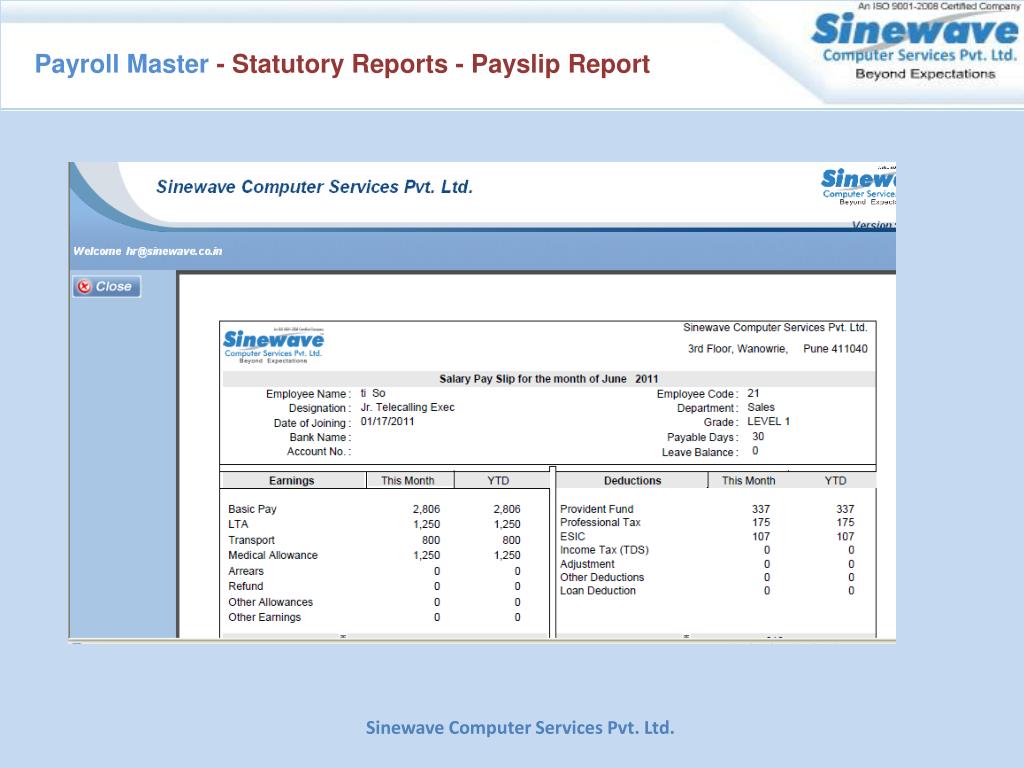Click the welcome text hr@sinewave.co.in
This screenshot has width=1024, height=768.
tap(174, 251)
